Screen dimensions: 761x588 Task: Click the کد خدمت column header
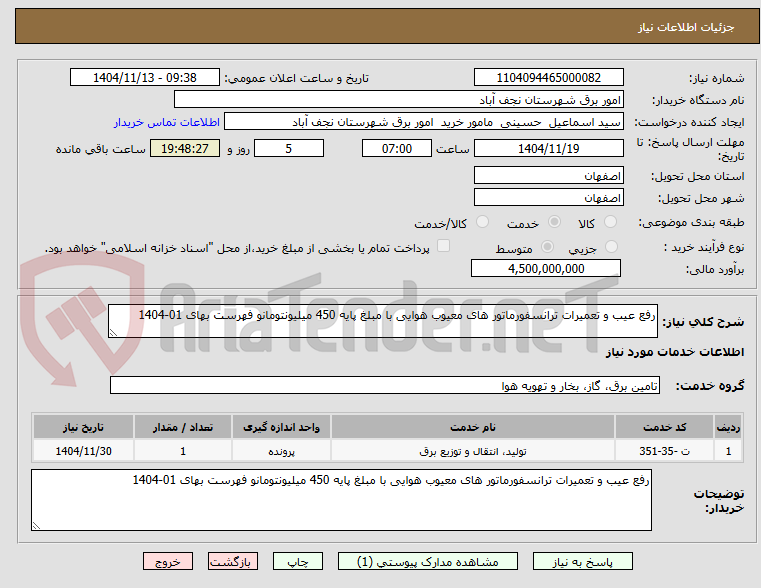(x=664, y=427)
